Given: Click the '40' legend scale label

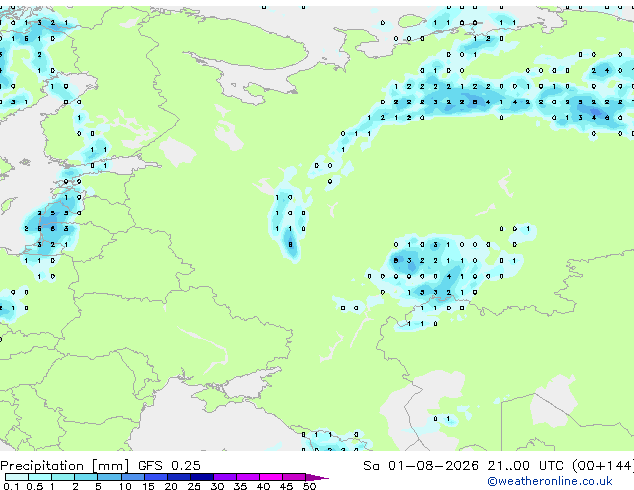Looking at the screenshot, I should coord(263,486).
